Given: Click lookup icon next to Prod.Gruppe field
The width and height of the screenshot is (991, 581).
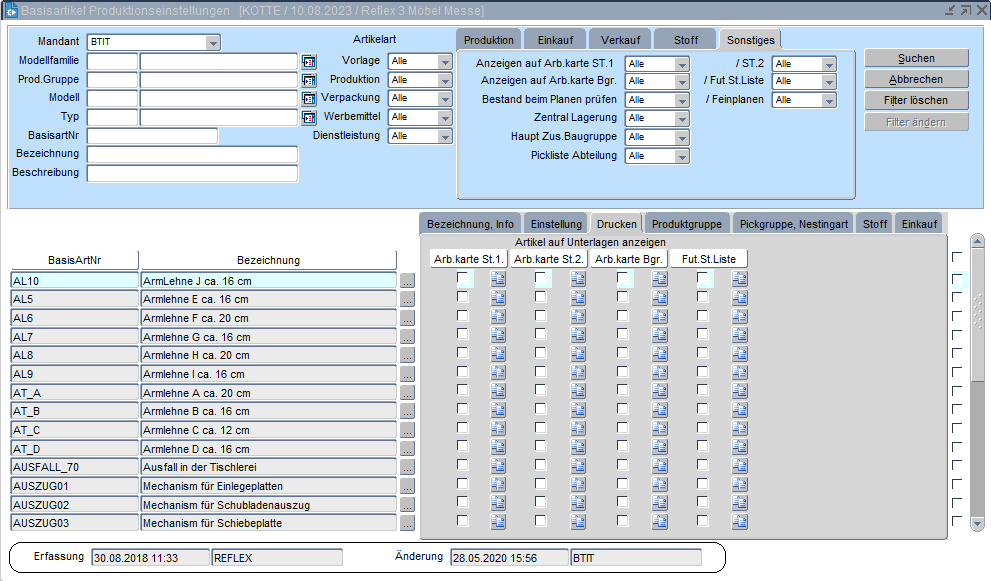Looking at the screenshot, I should 309,80.
